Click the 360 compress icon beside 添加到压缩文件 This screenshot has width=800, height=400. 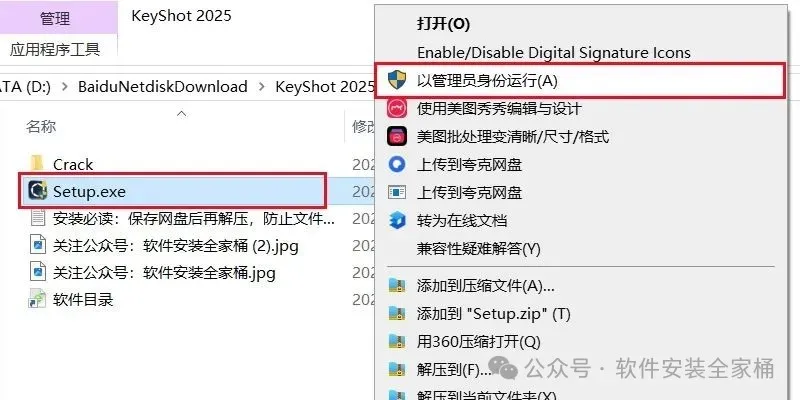(x=397, y=286)
